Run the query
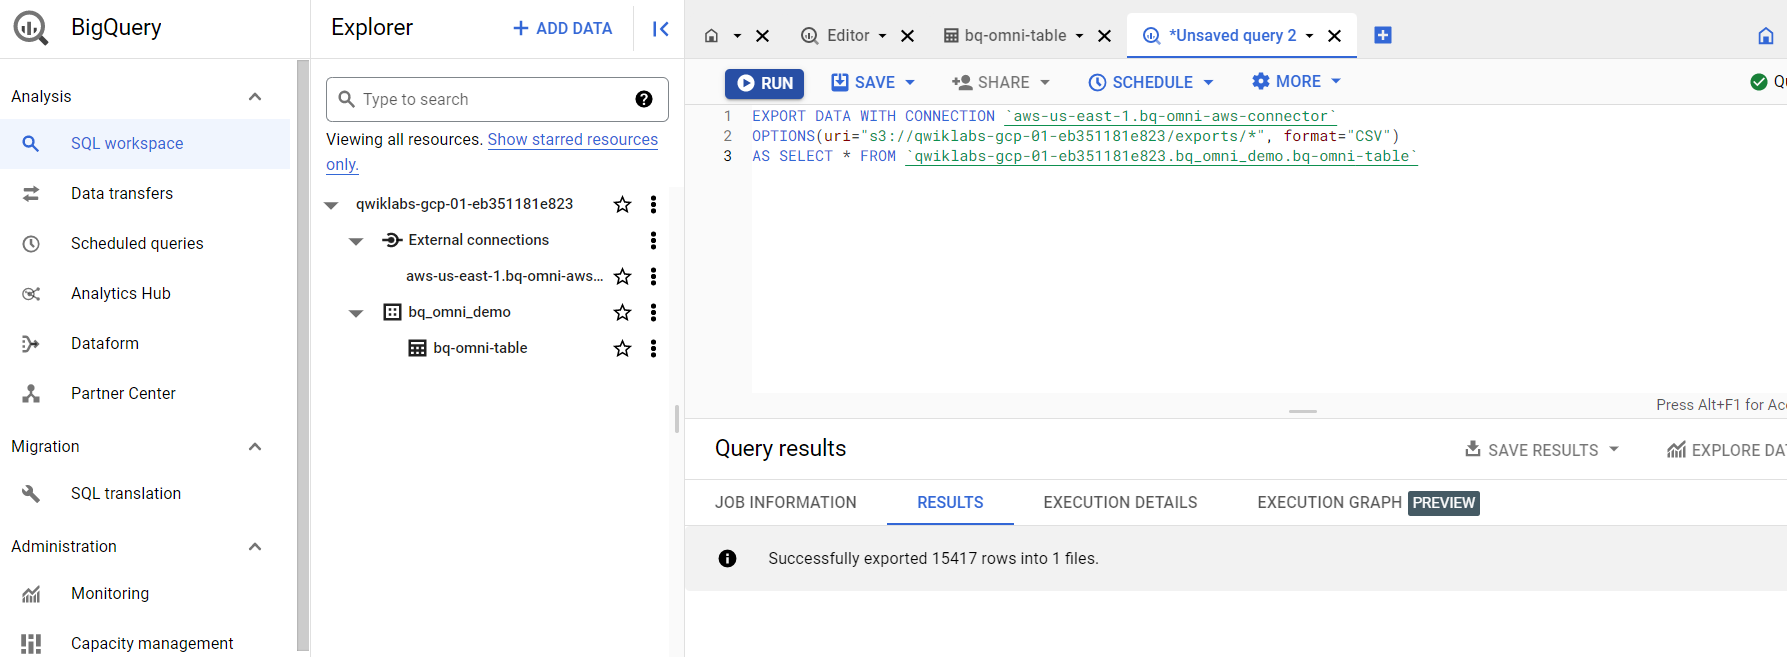The height and width of the screenshot is (657, 1787). pos(764,83)
